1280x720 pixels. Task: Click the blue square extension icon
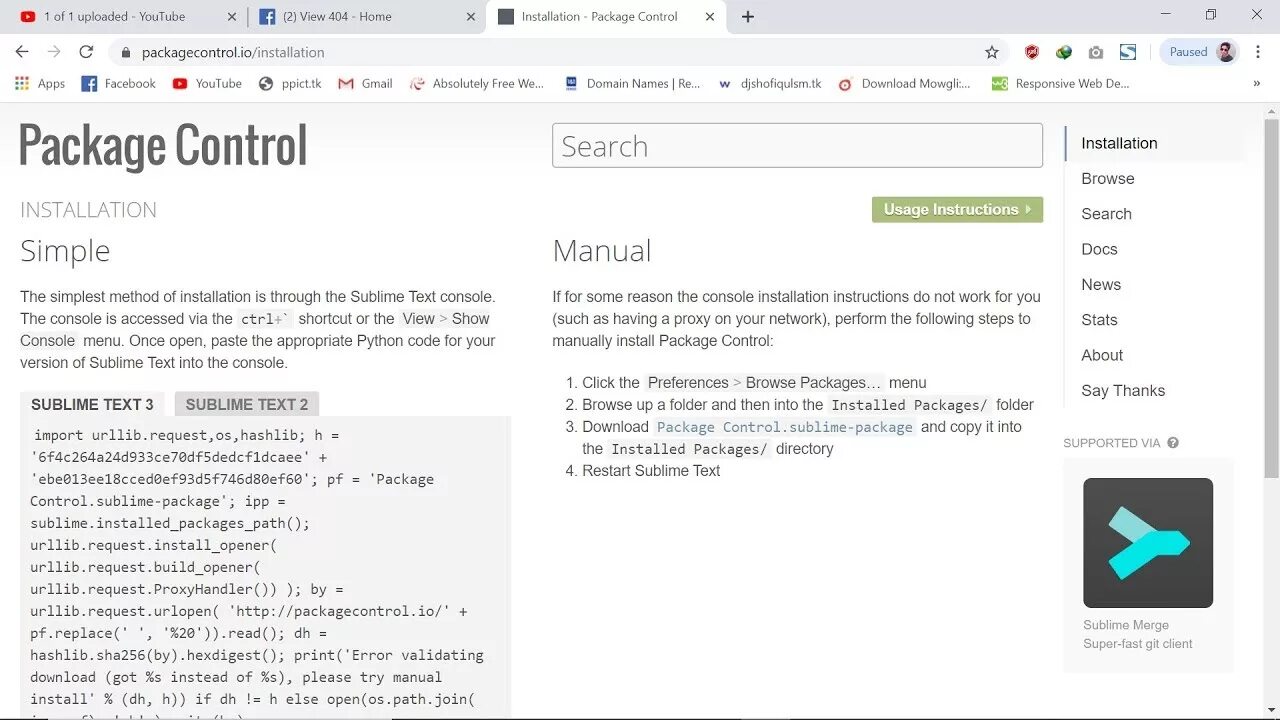pos(1128,52)
